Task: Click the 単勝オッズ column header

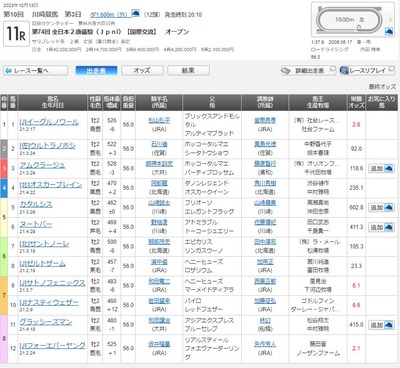Action: point(356,102)
